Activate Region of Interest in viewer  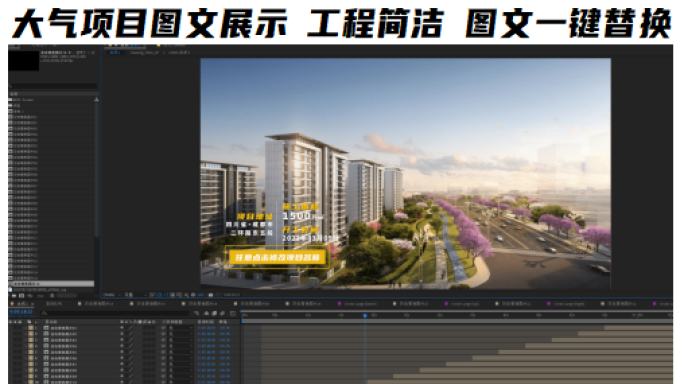point(172,295)
